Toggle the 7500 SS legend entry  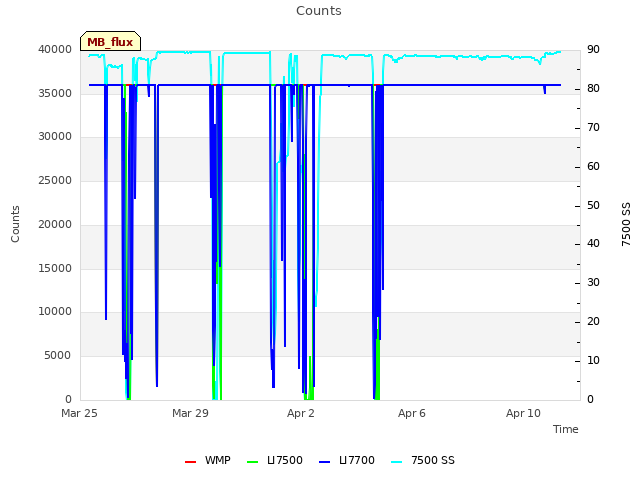pyautogui.click(x=423, y=460)
